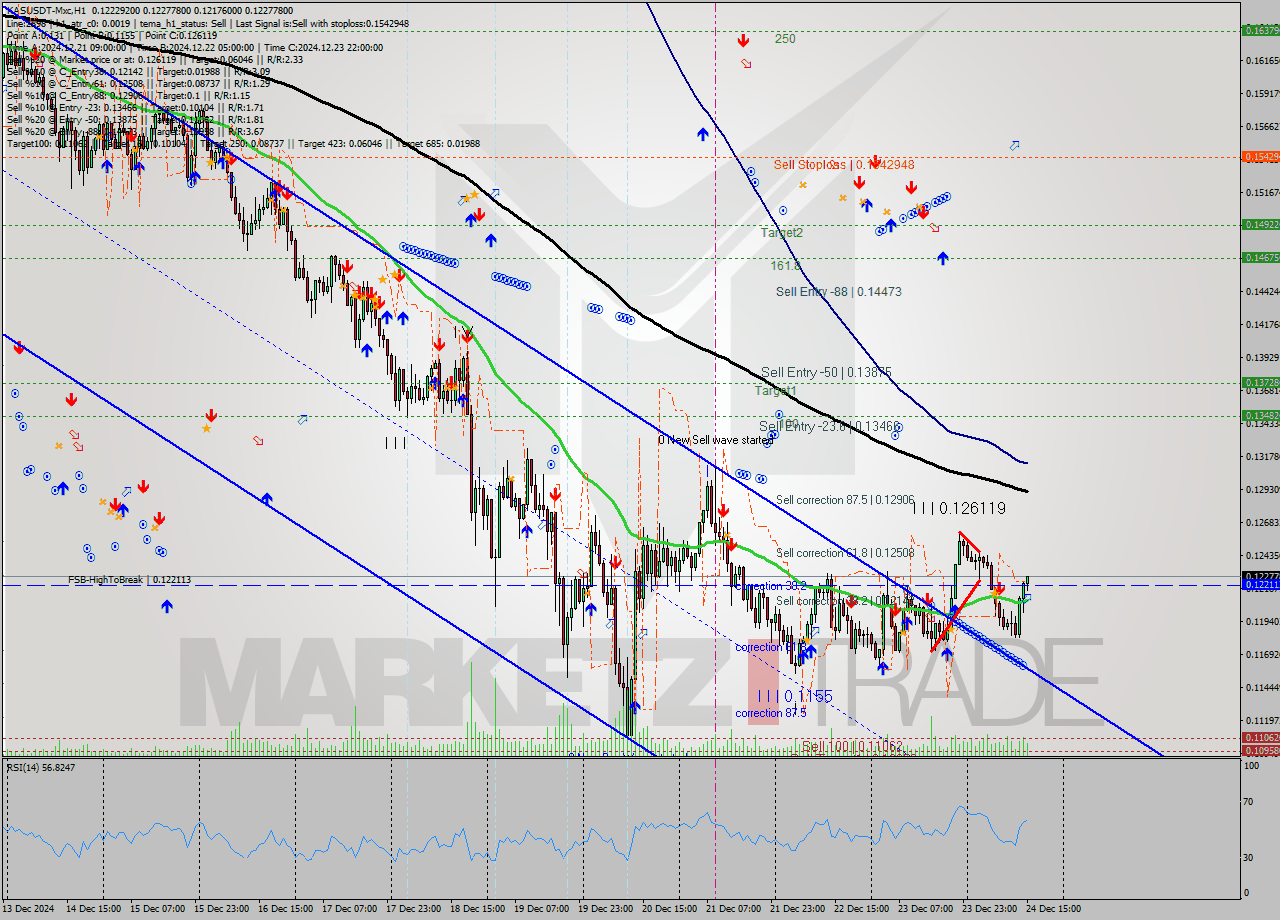Screen dimensions: 1280x920
Task: Click the '17 Dec 23:00' time axis label
Action: (413, 909)
